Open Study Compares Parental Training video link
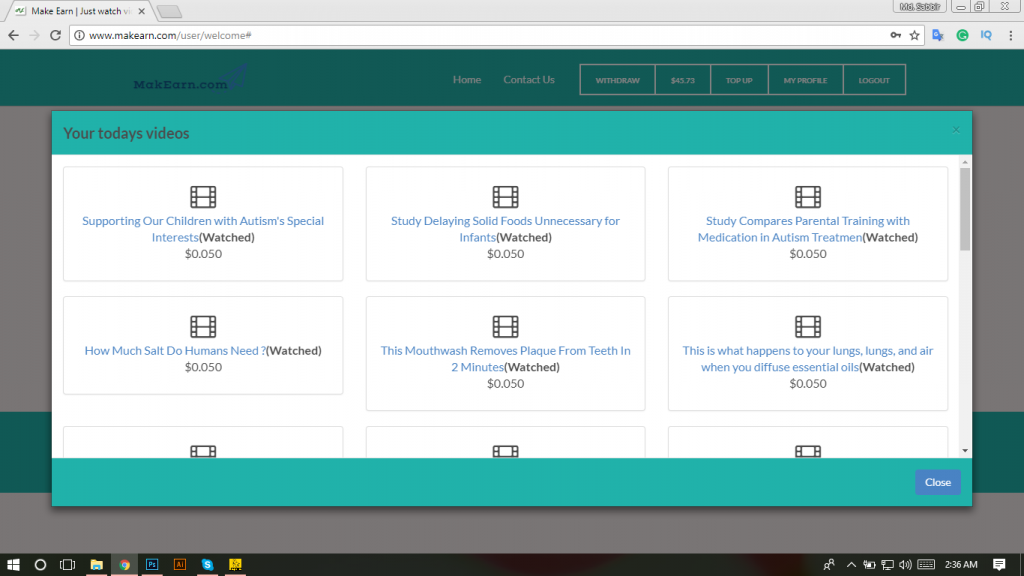Viewport: 1024px width, 576px height. pyautogui.click(x=807, y=222)
